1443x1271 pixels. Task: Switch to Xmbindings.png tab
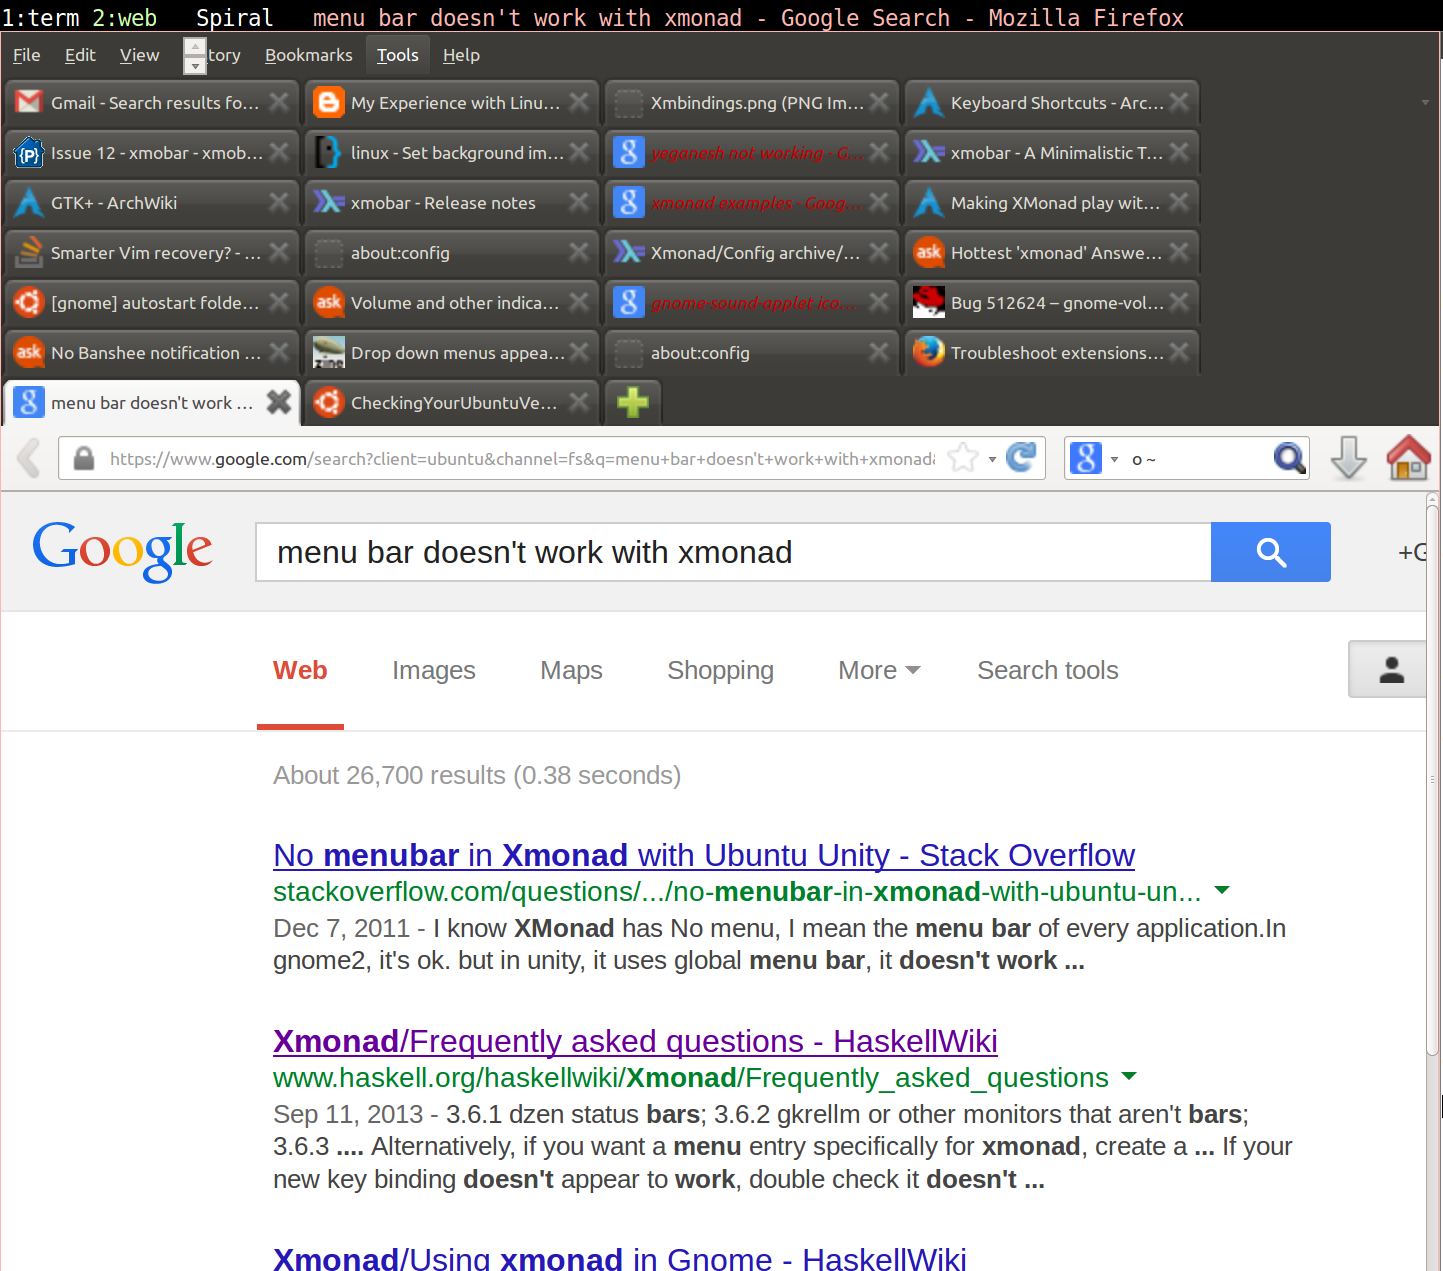click(x=752, y=102)
